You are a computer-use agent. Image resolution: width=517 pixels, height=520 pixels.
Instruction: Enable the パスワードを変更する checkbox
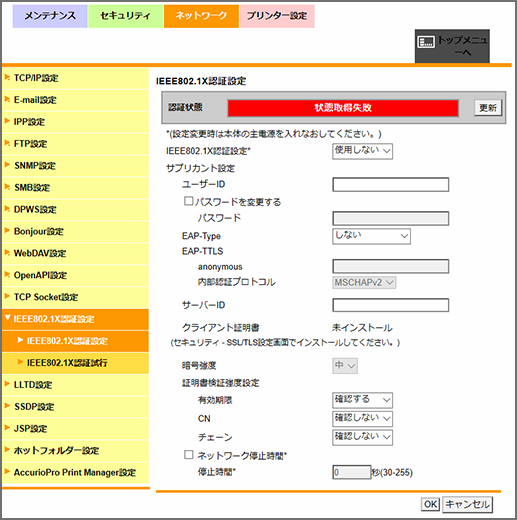(x=189, y=201)
